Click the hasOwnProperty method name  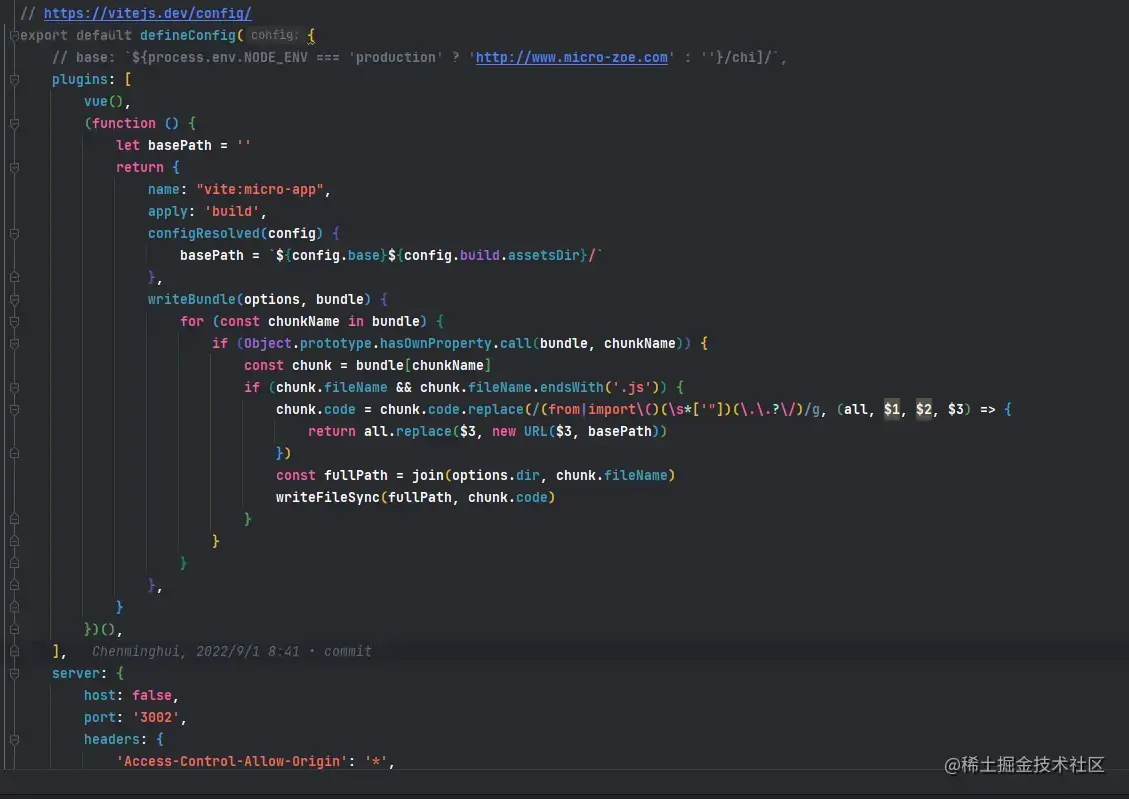click(x=436, y=343)
